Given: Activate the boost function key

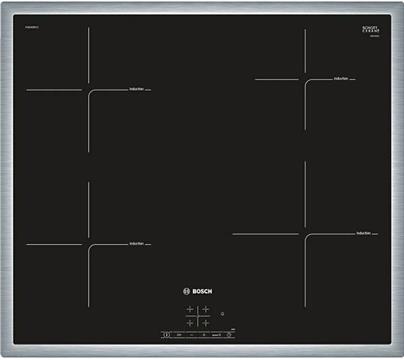Looking at the screenshot, I should (217, 335).
